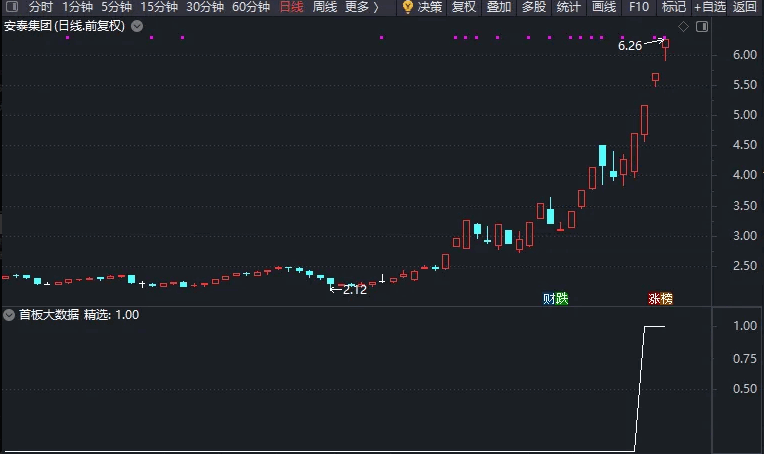This screenshot has width=764, height=454.
Task: Open the 多股 multi-stock view
Action: pos(534,7)
